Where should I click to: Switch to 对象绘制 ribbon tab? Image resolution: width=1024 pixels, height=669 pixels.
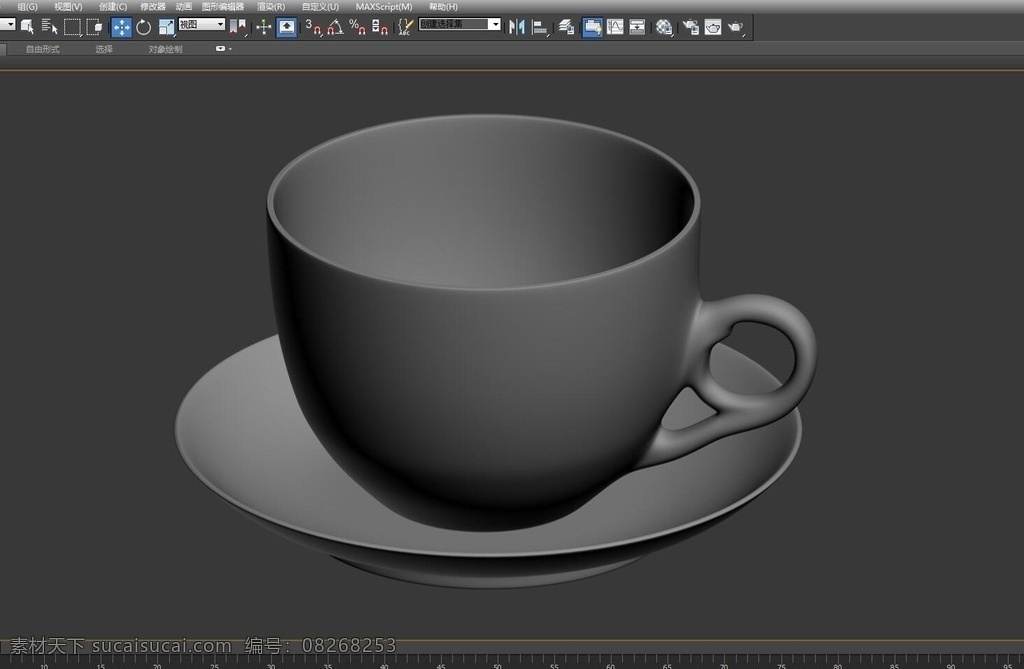[165, 49]
